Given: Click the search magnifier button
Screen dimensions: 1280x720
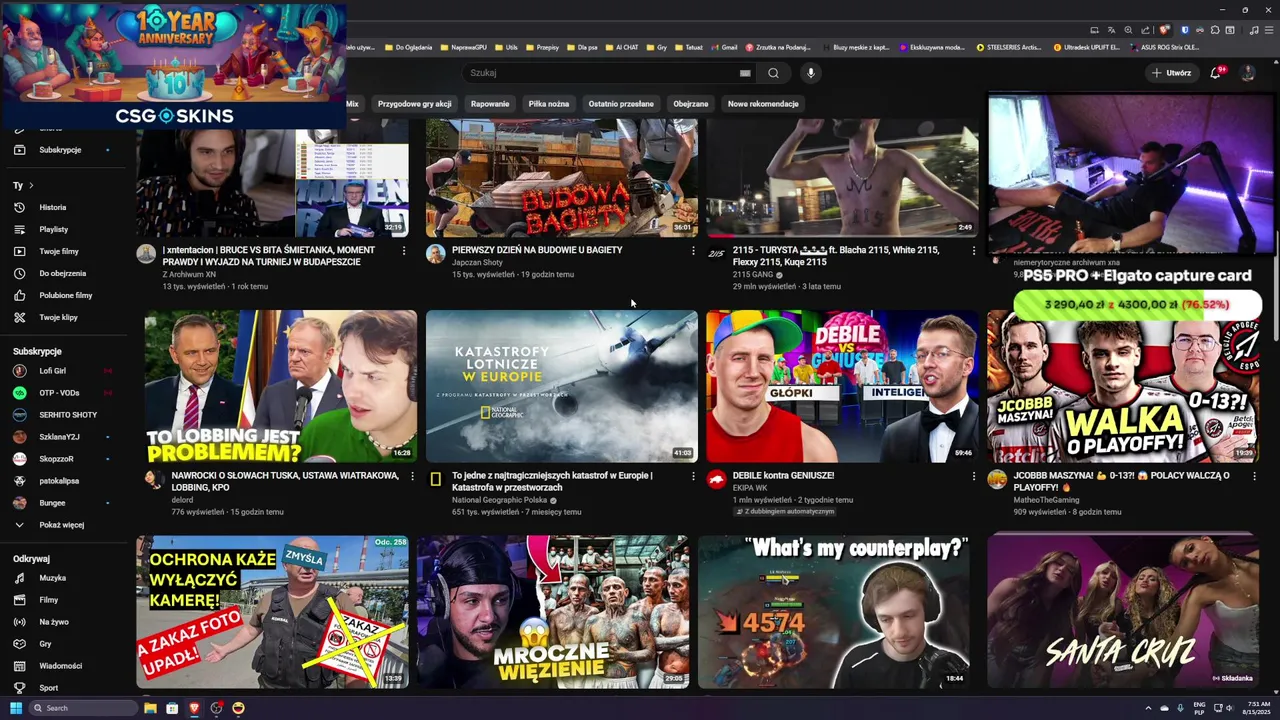Looking at the screenshot, I should click(x=773, y=73).
